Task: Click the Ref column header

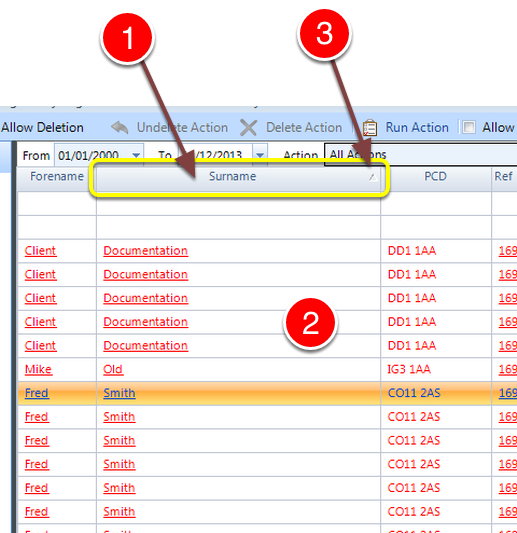Action: click(504, 177)
